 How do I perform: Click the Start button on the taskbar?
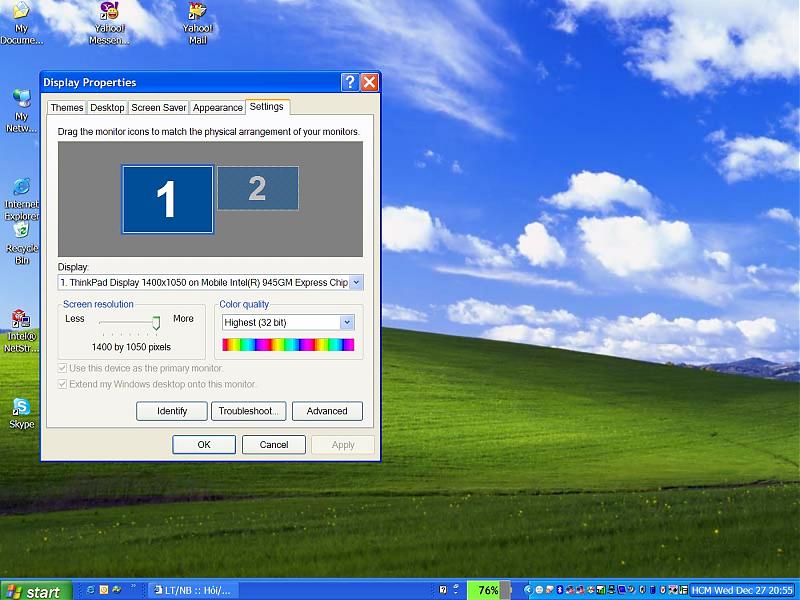[35, 591]
